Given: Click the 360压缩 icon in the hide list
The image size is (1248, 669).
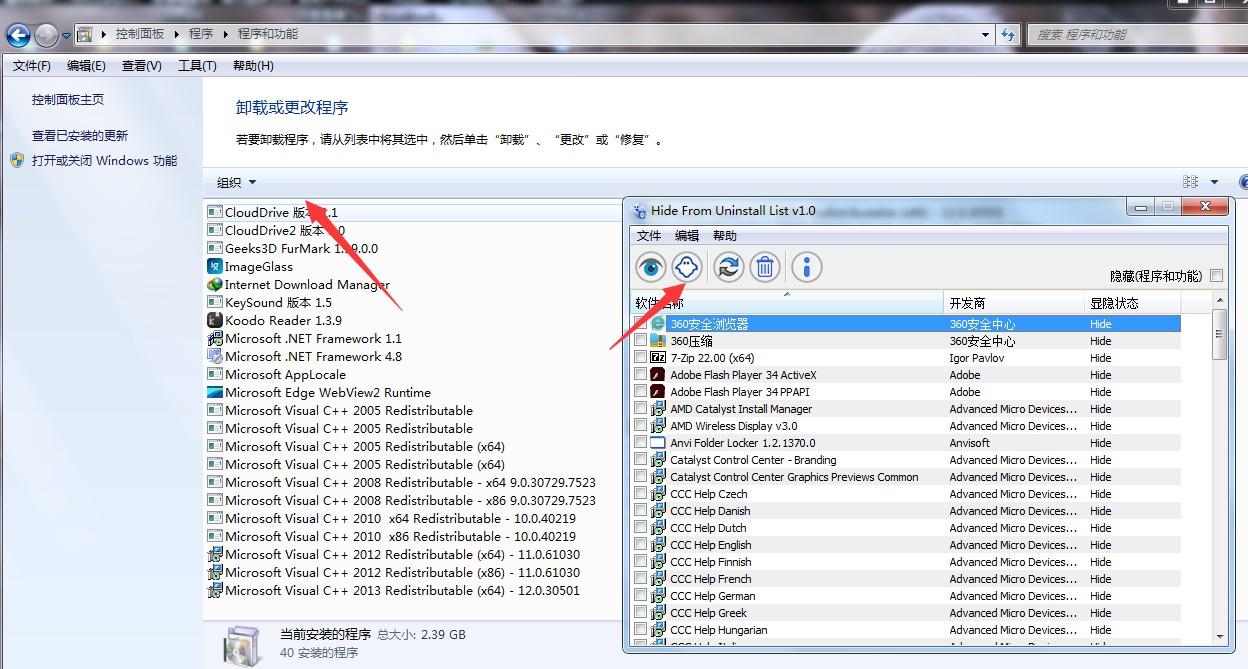Looking at the screenshot, I should 658,341.
